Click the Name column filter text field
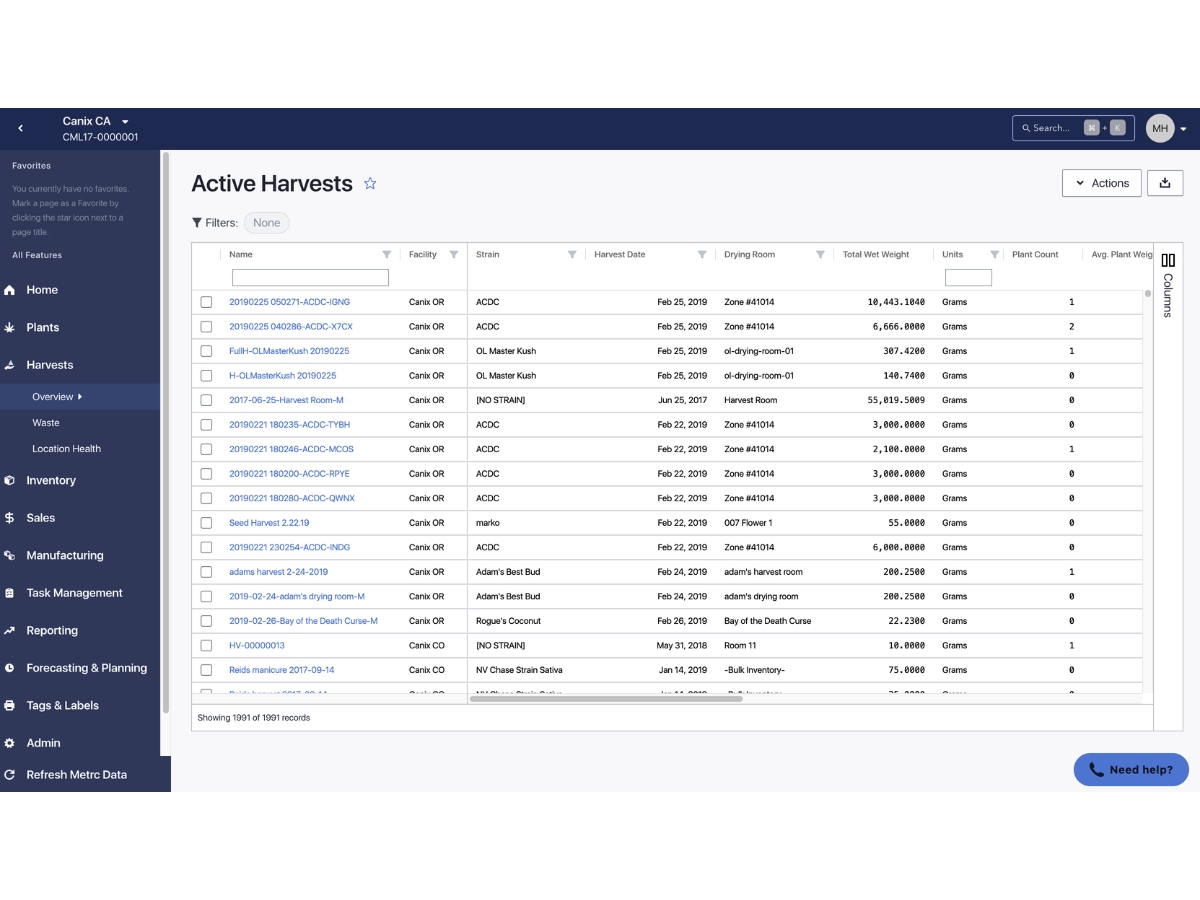 [x=310, y=278]
